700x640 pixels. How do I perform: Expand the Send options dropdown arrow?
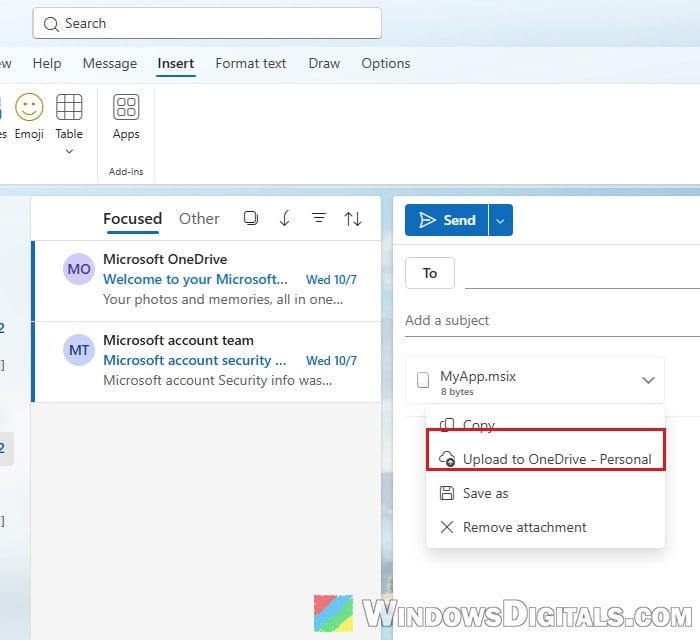500,220
